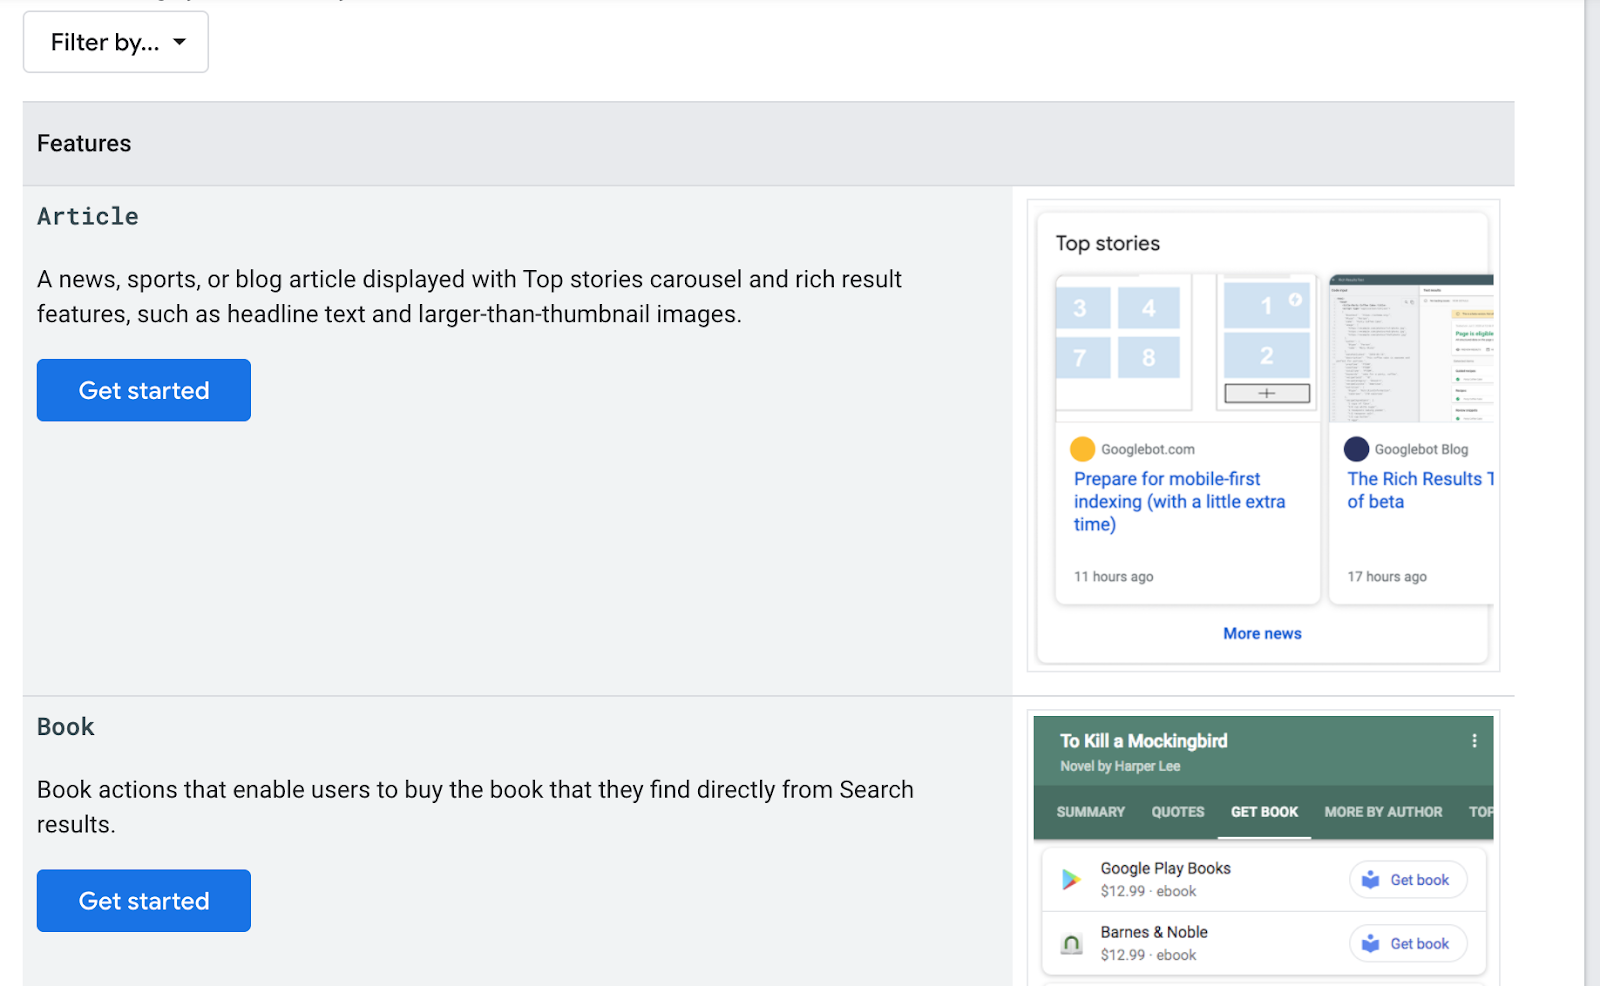
Task: Click the Googlebot.com orange source icon
Action: pos(1082,449)
